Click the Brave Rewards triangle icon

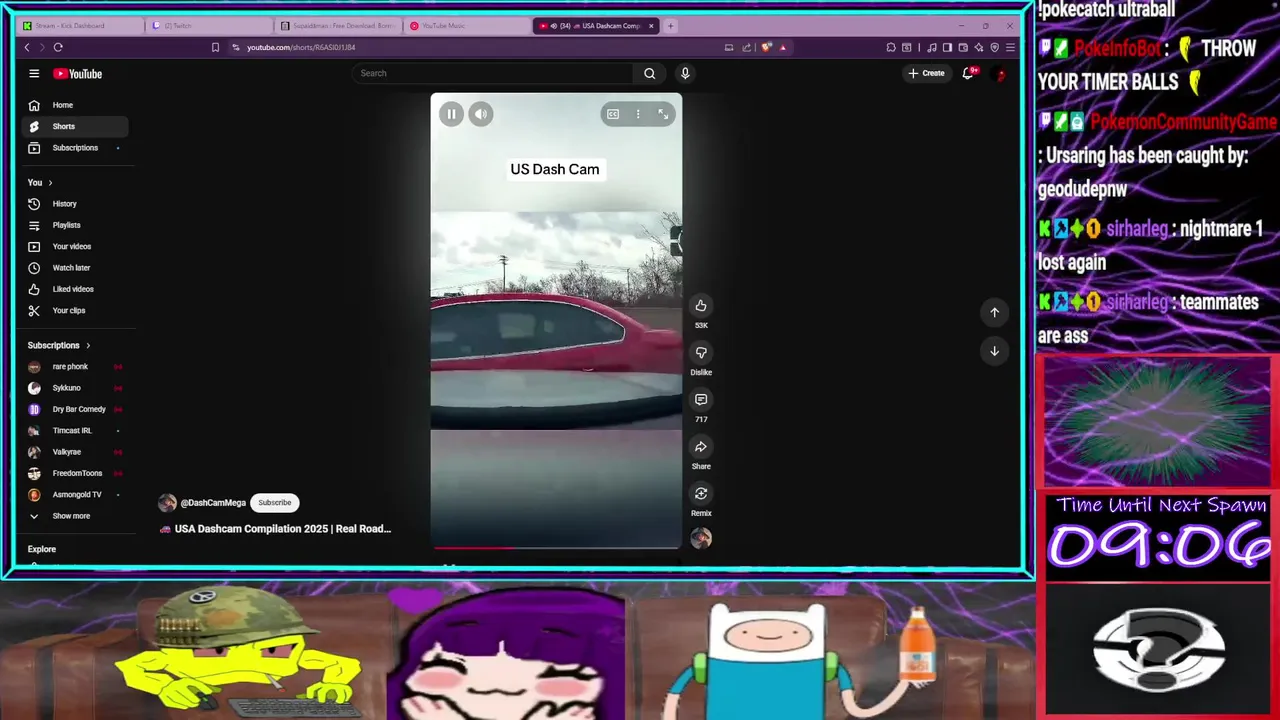coord(783,47)
